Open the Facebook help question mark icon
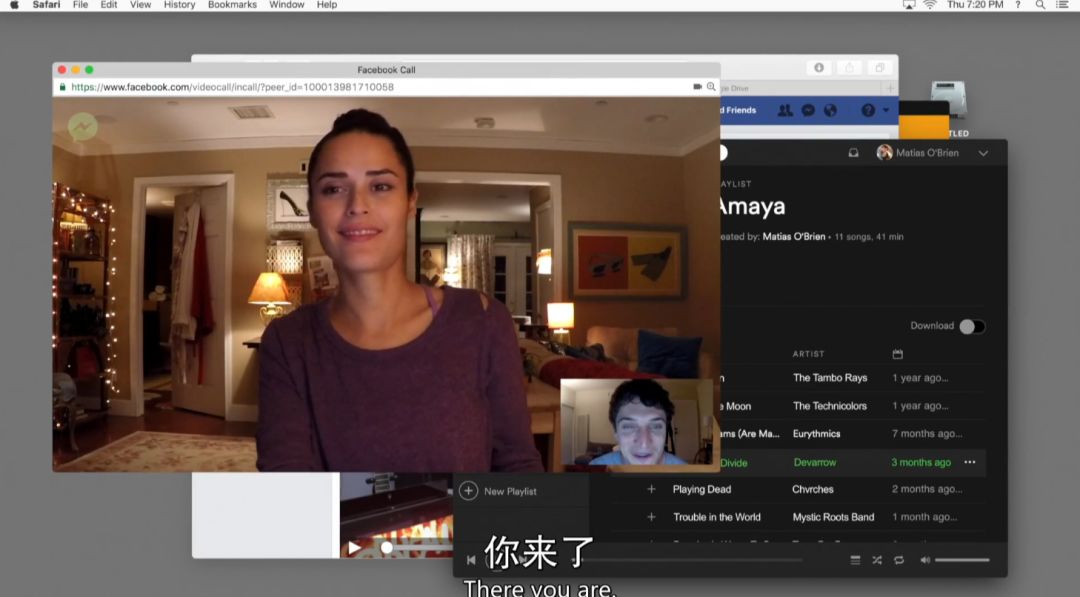The height and width of the screenshot is (597, 1080). click(868, 110)
